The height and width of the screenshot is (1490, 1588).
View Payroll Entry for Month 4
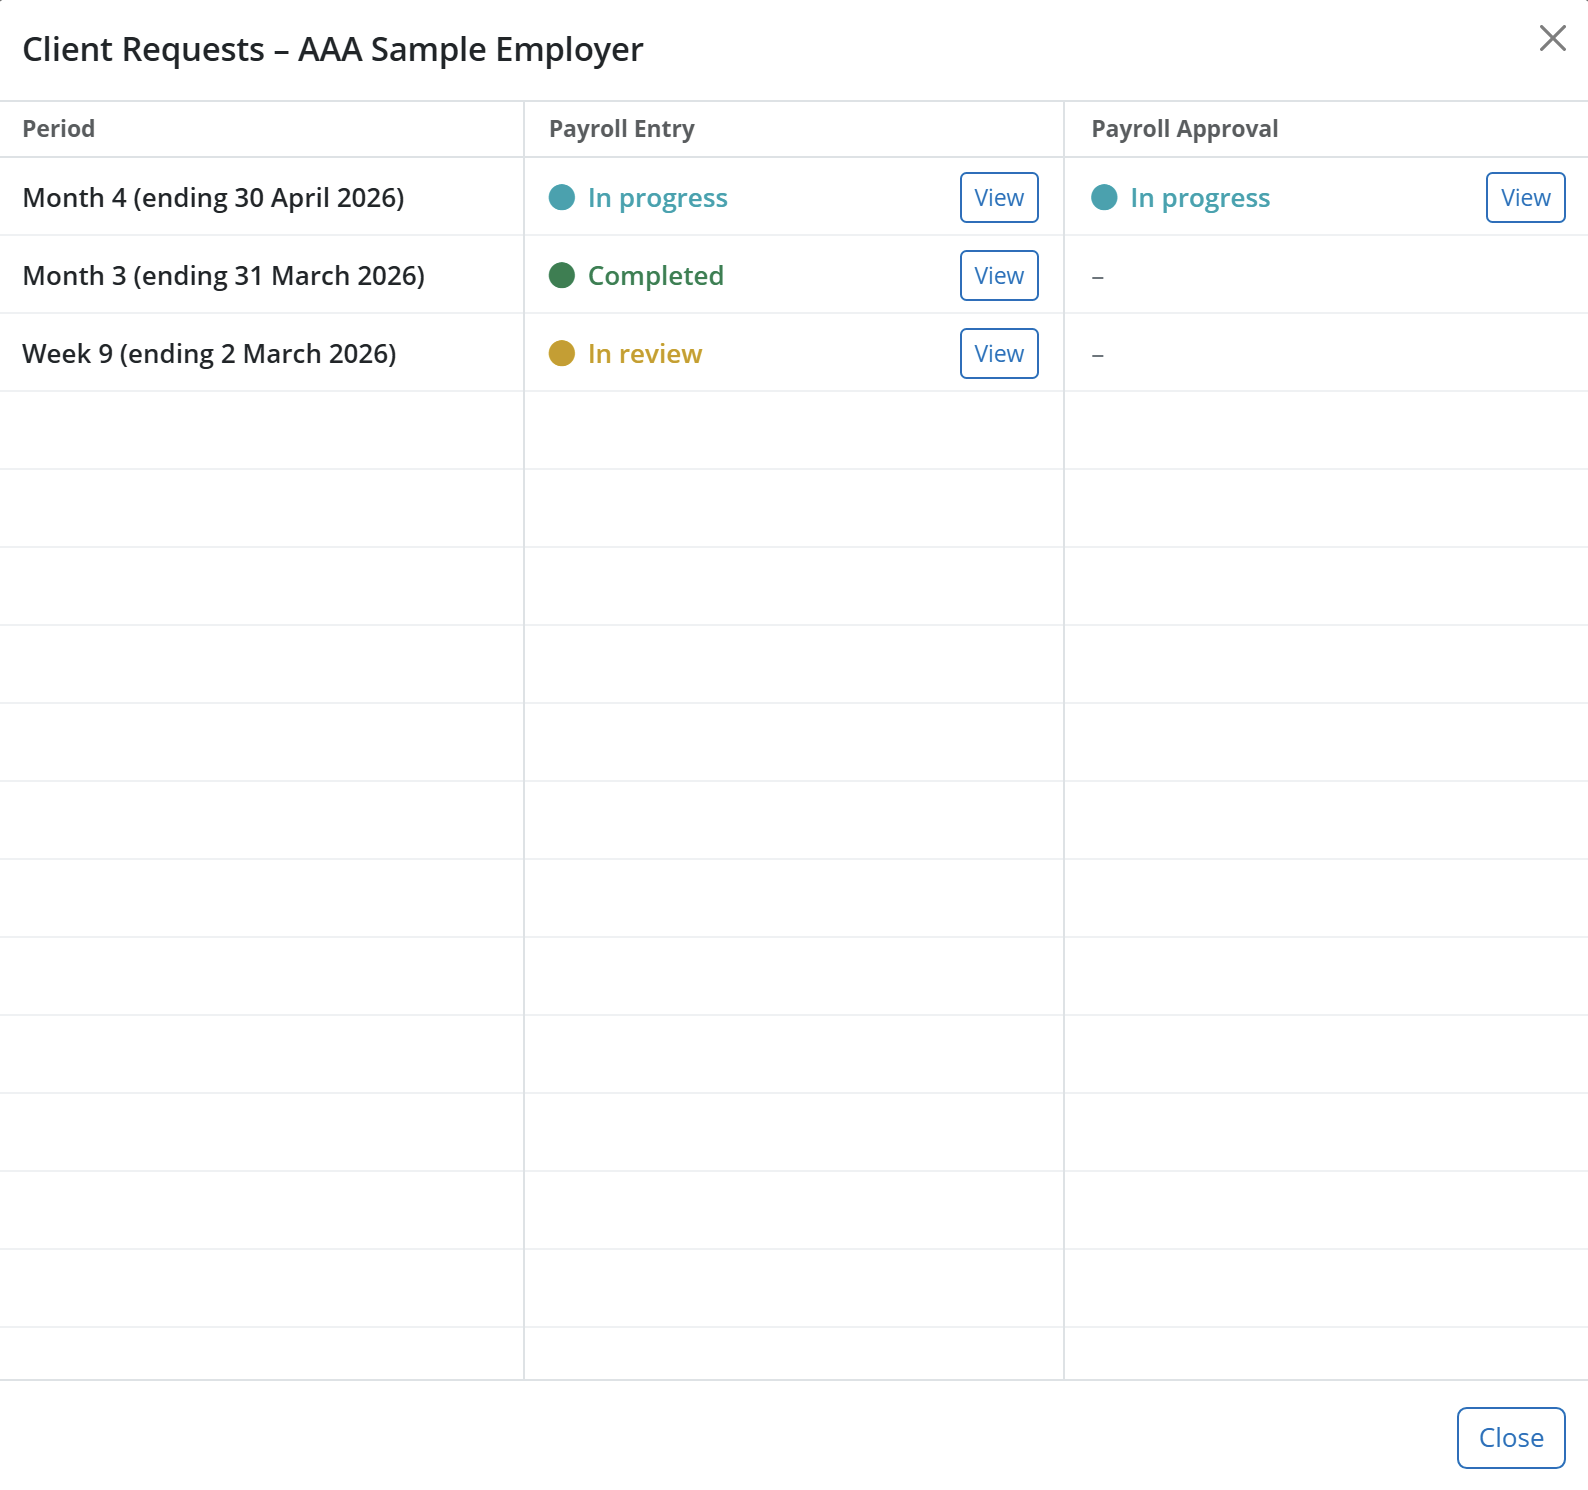click(999, 198)
